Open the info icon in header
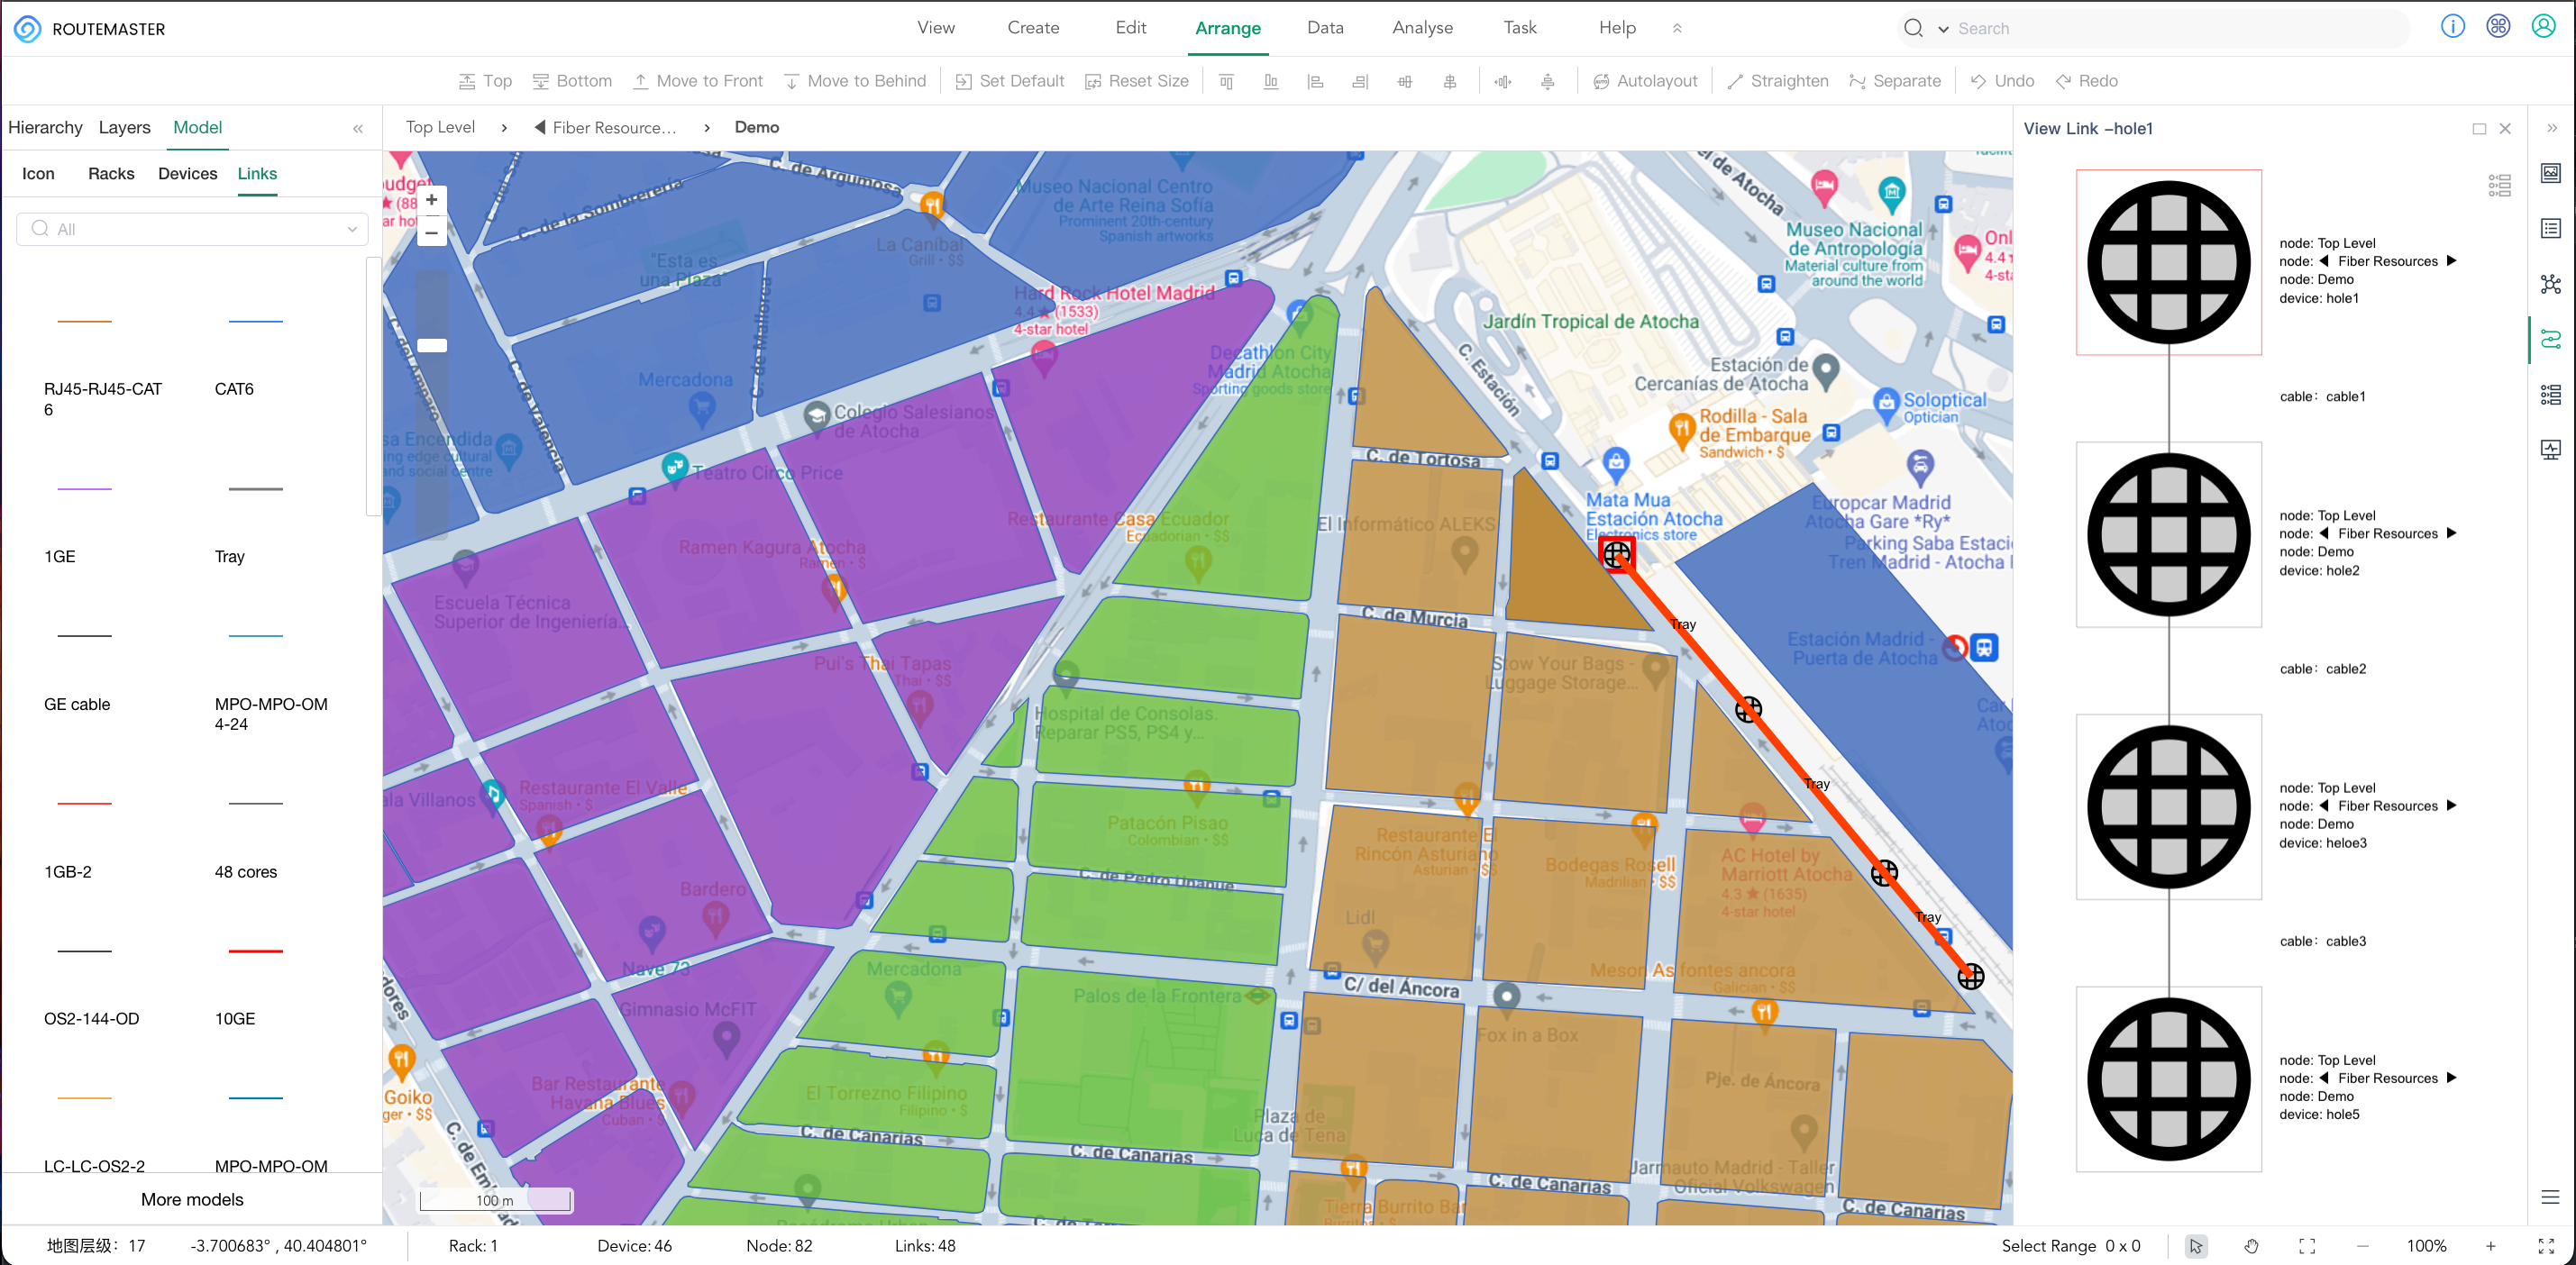2576x1265 pixels. point(2452,27)
